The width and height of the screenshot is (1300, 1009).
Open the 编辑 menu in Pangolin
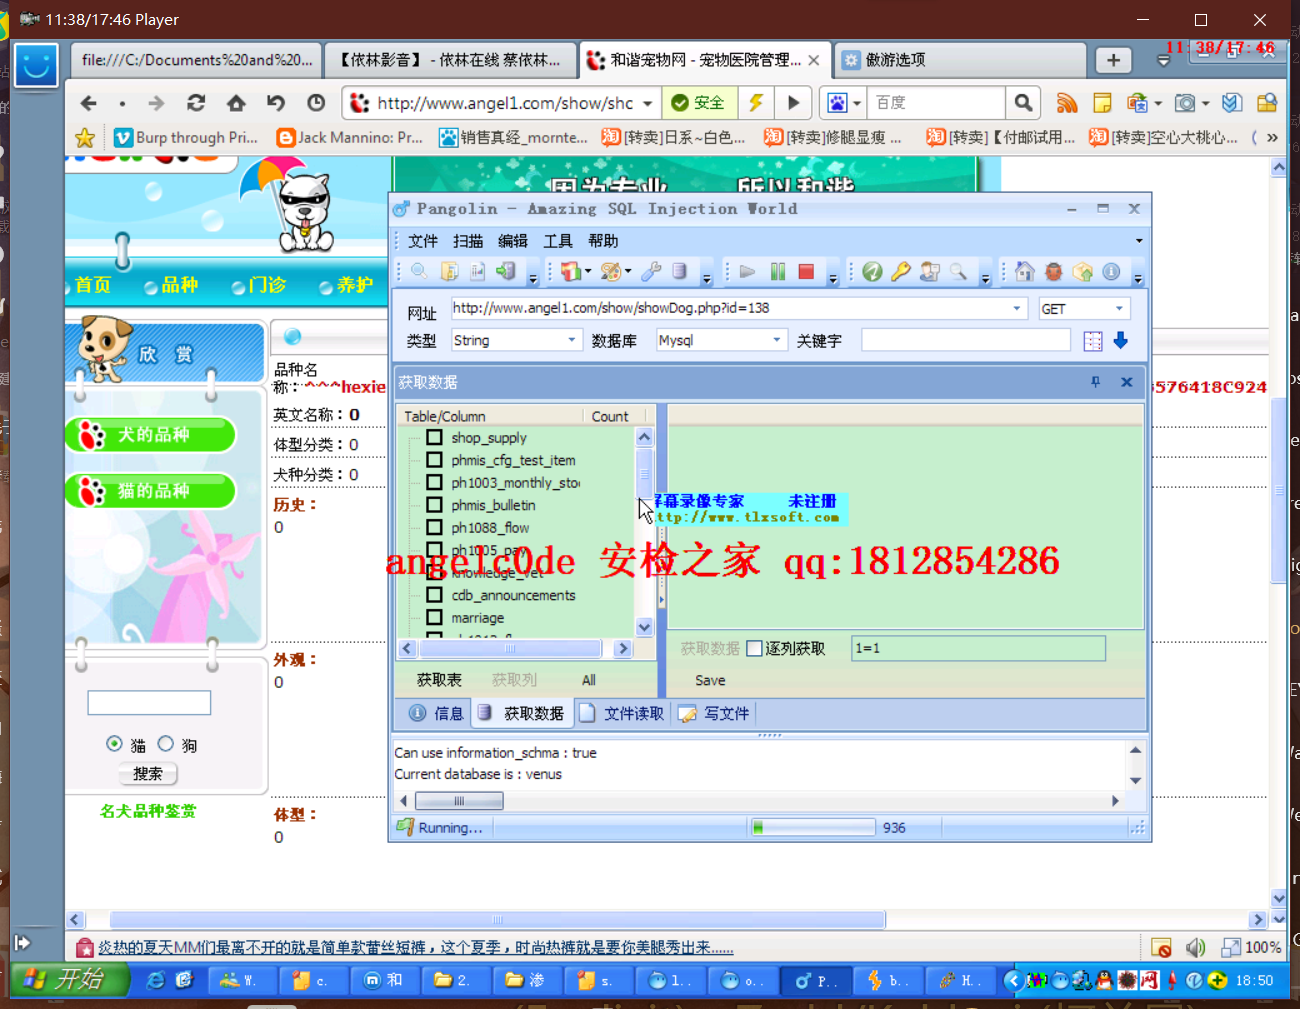[x=513, y=241]
